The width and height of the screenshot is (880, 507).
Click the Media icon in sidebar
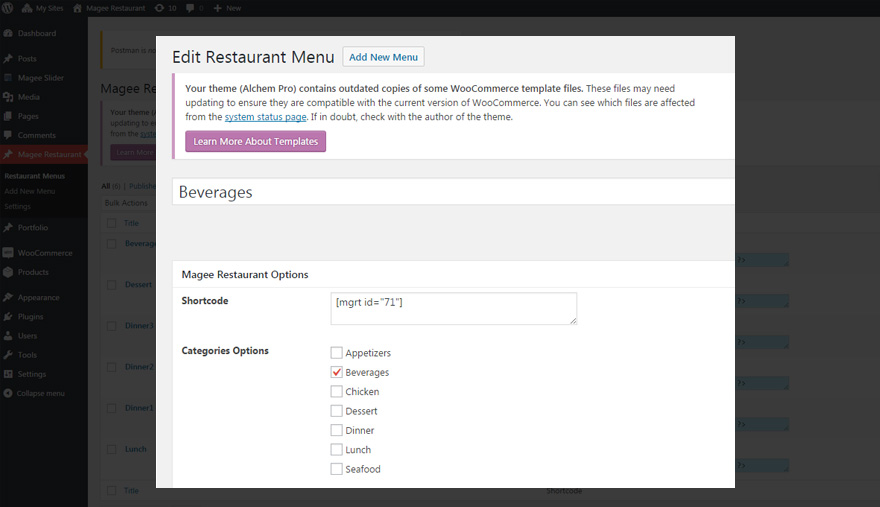(x=8, y=97)
